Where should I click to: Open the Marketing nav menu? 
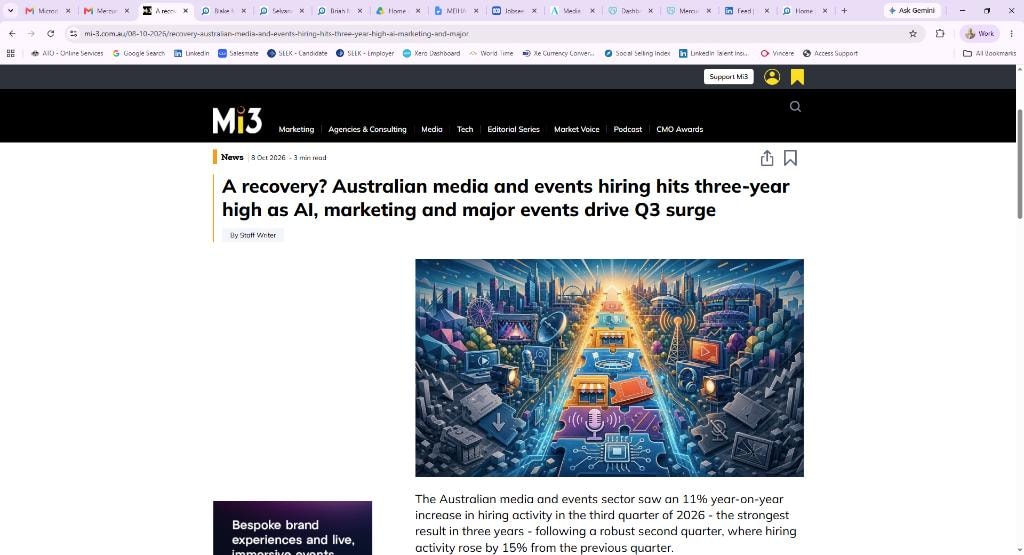click(x=296, y=129)
